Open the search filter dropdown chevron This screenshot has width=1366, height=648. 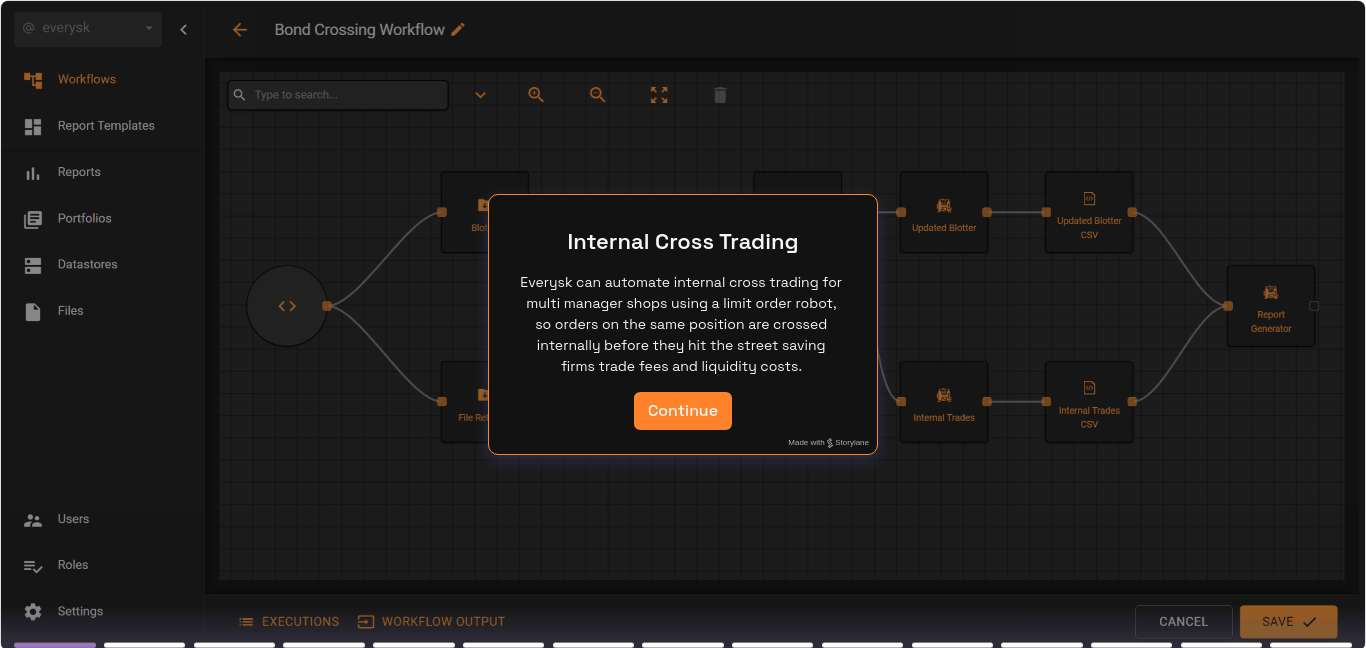click(x=480, y=94)
